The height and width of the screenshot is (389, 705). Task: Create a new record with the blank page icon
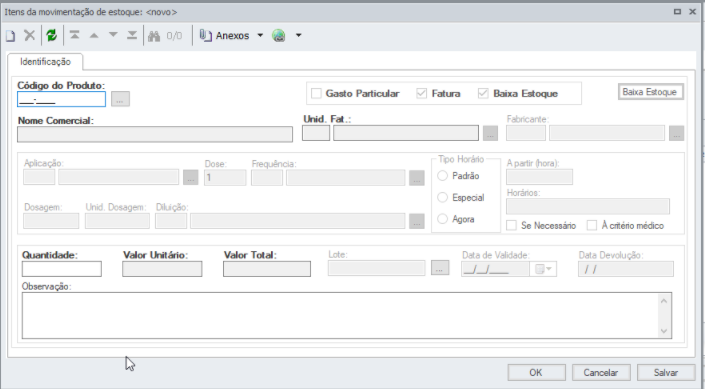(x=10, y=36)
